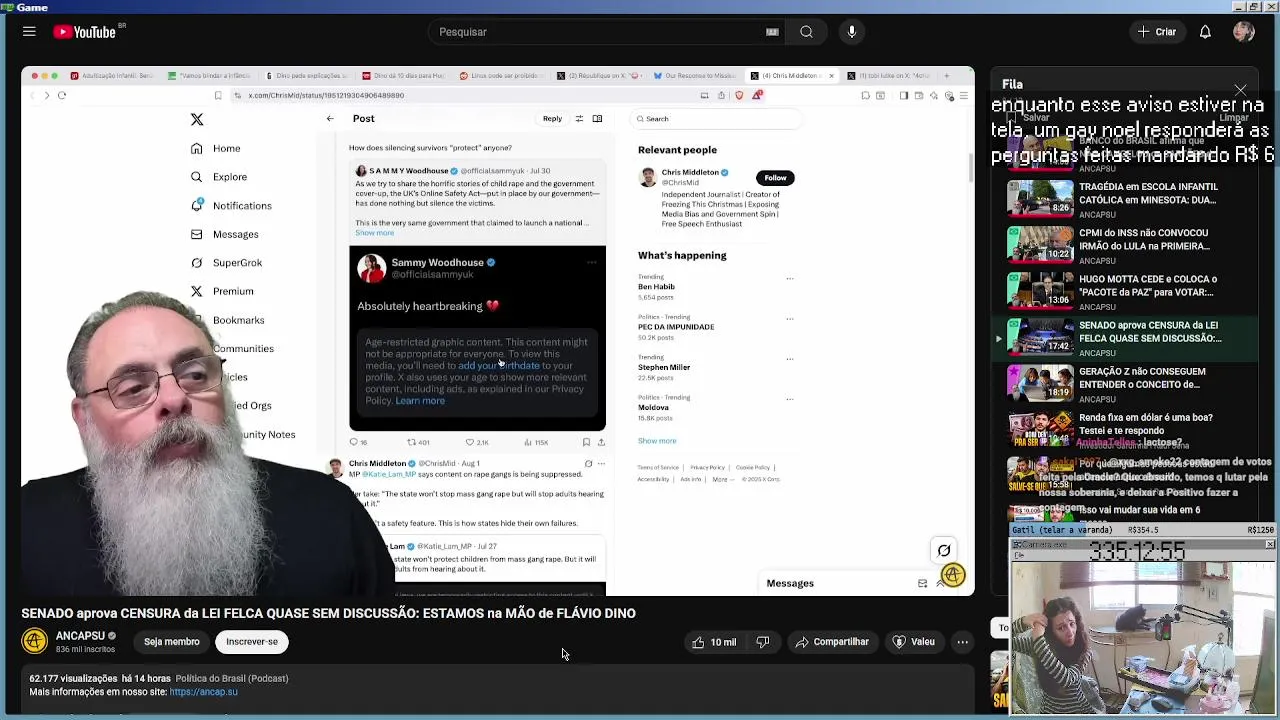Expand Show more in quoted post
The image size is (1280, 720).
click(x=374, y=233)
